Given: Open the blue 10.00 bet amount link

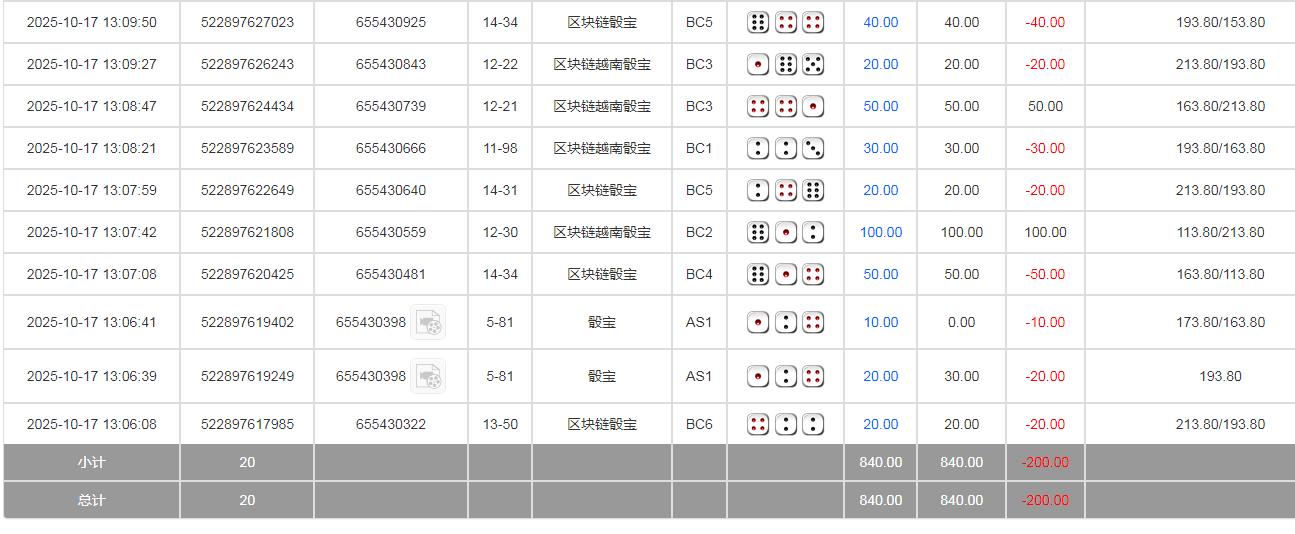Looking at the screenshot, I should click(880, 322).
